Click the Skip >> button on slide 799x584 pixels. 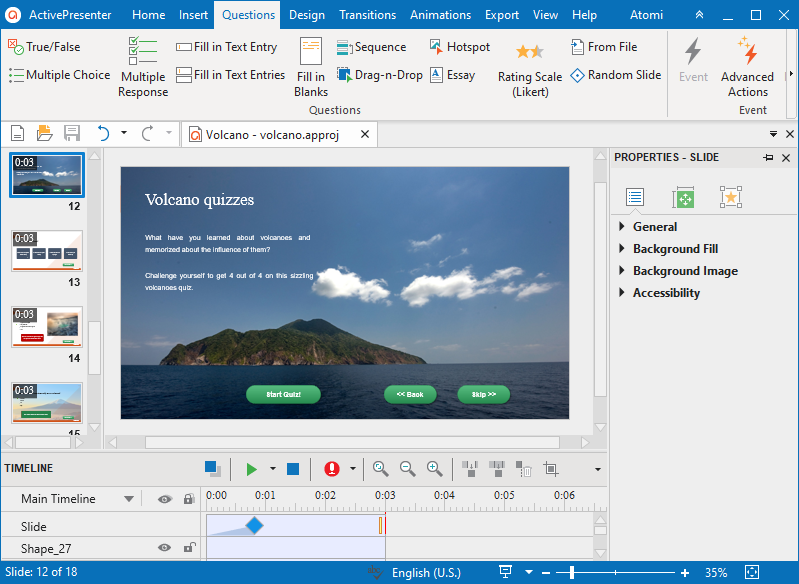pyautogui.click(x=484, y=394)
